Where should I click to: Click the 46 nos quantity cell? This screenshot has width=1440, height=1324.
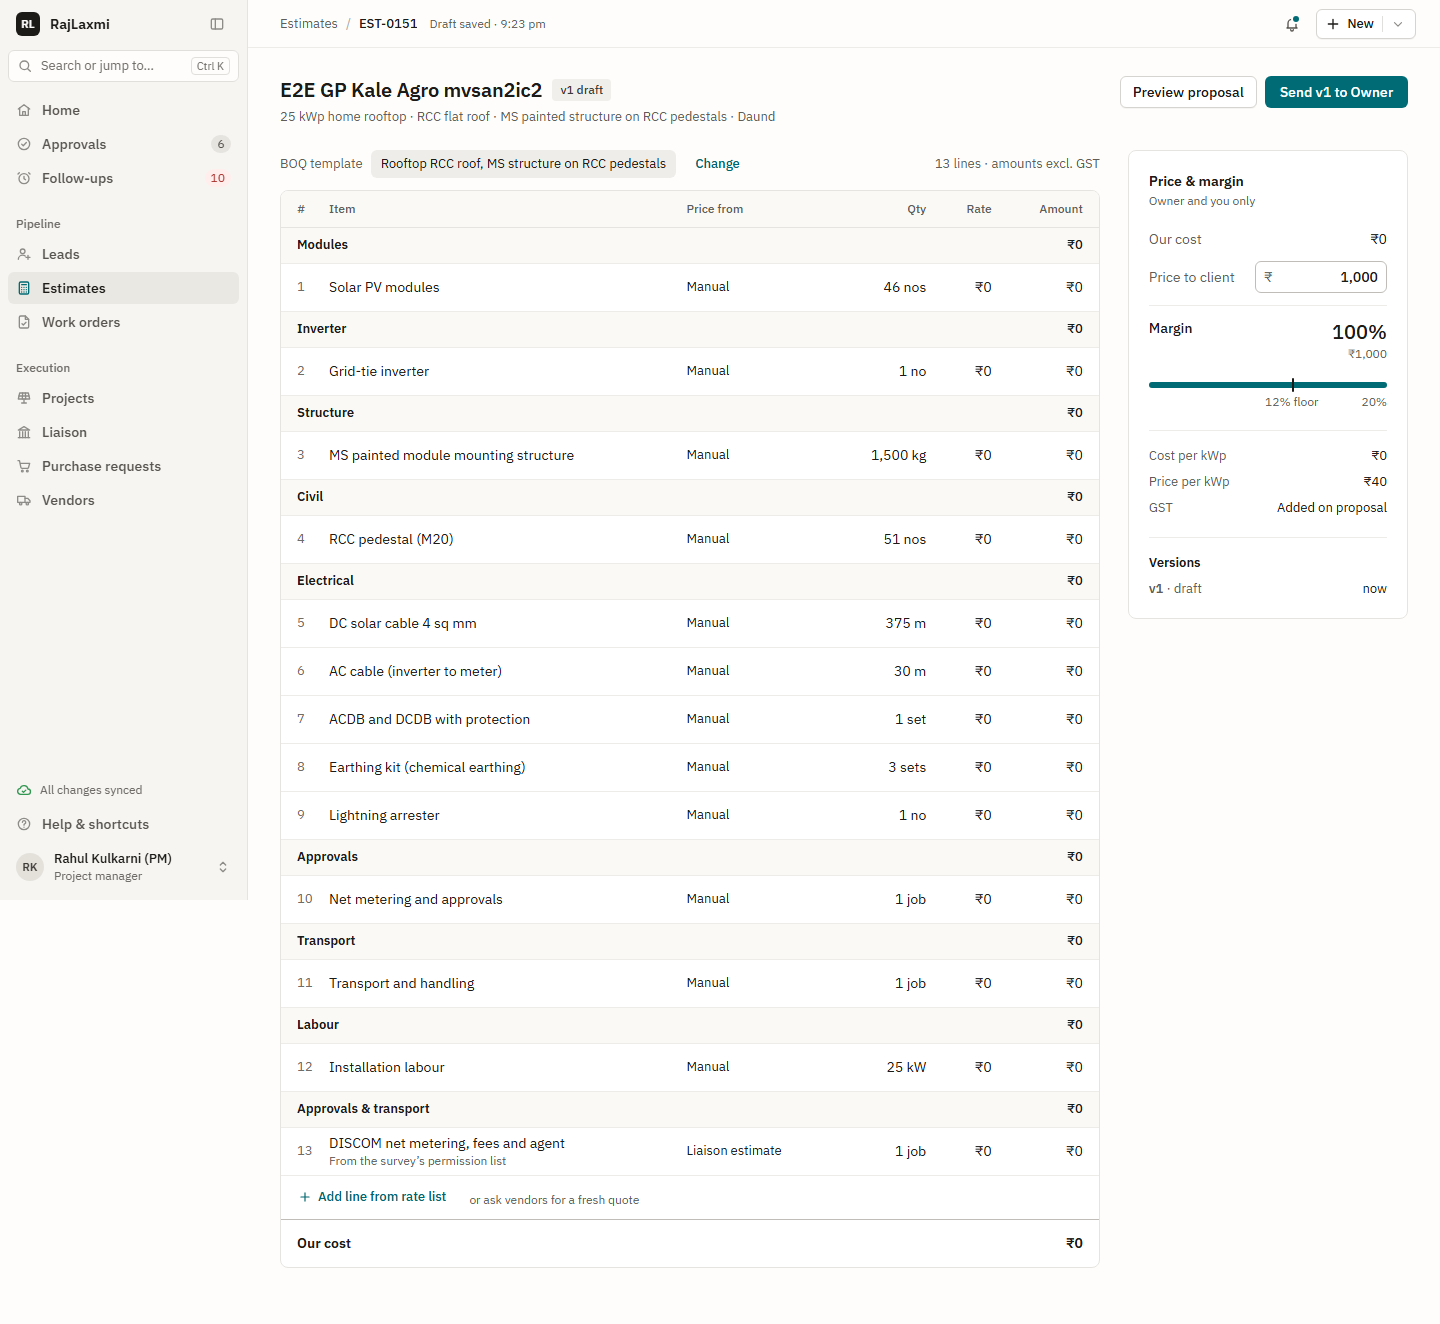point(905,287)
